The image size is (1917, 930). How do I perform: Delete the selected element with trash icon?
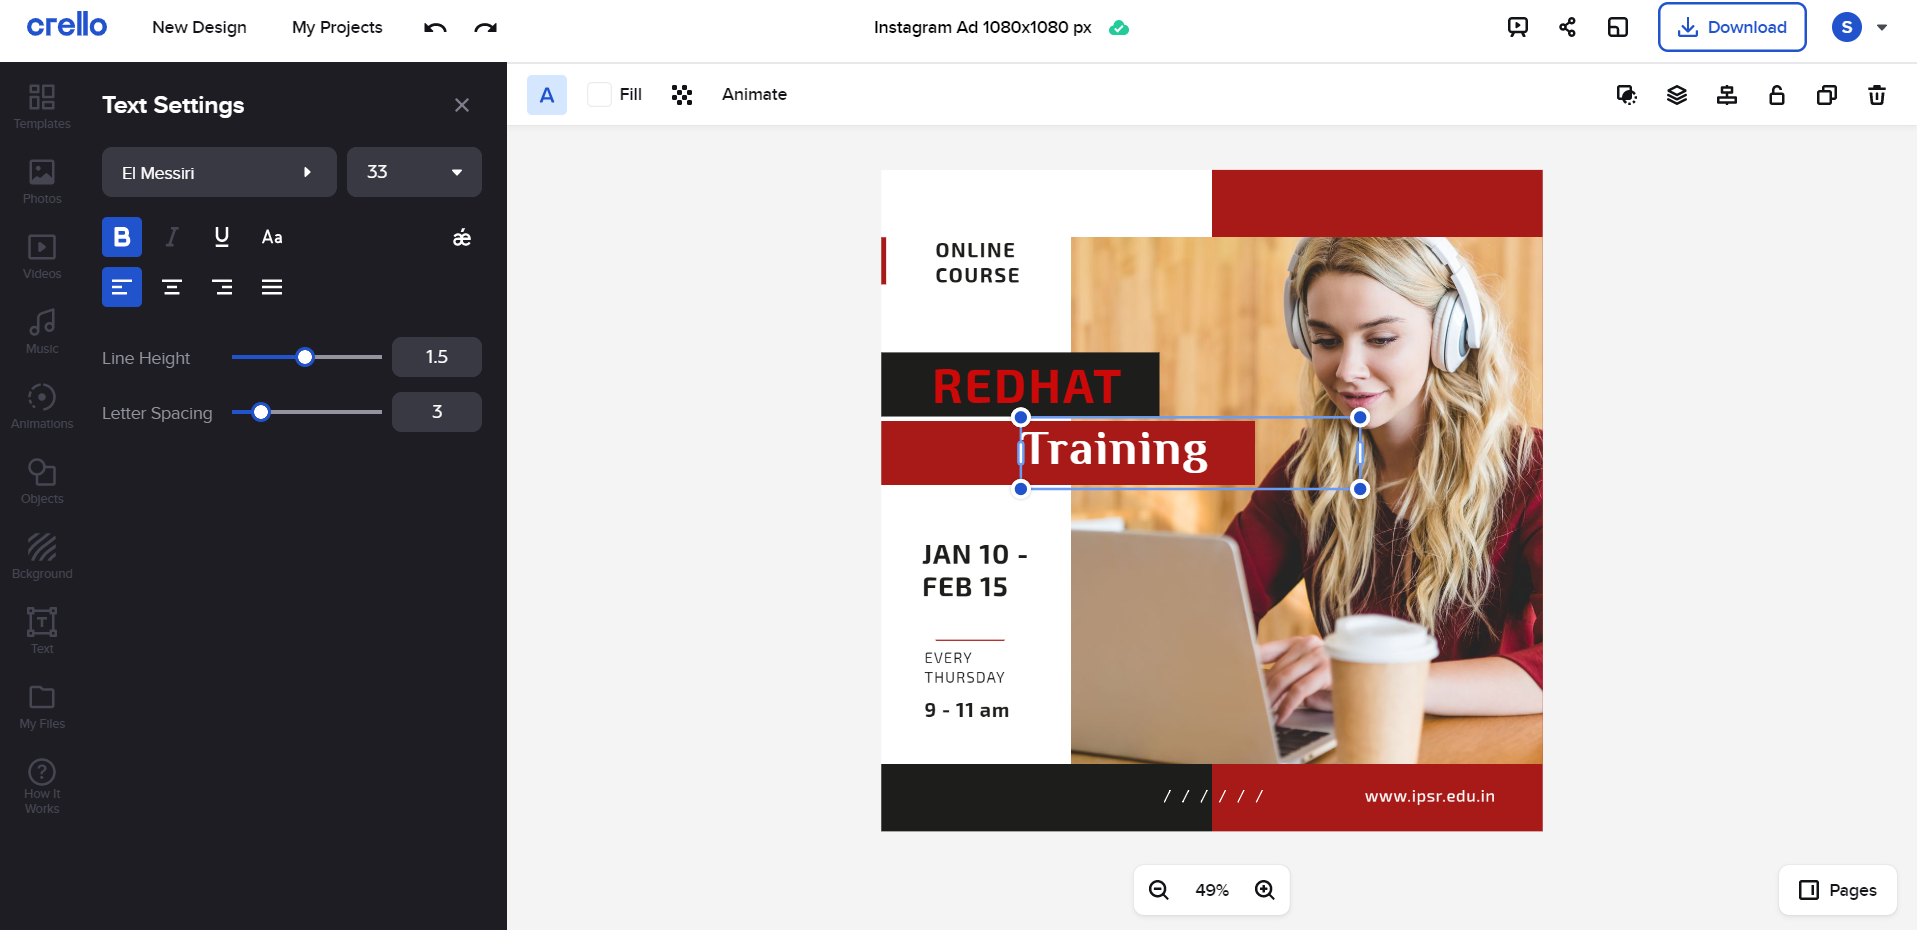point(1877,95)
